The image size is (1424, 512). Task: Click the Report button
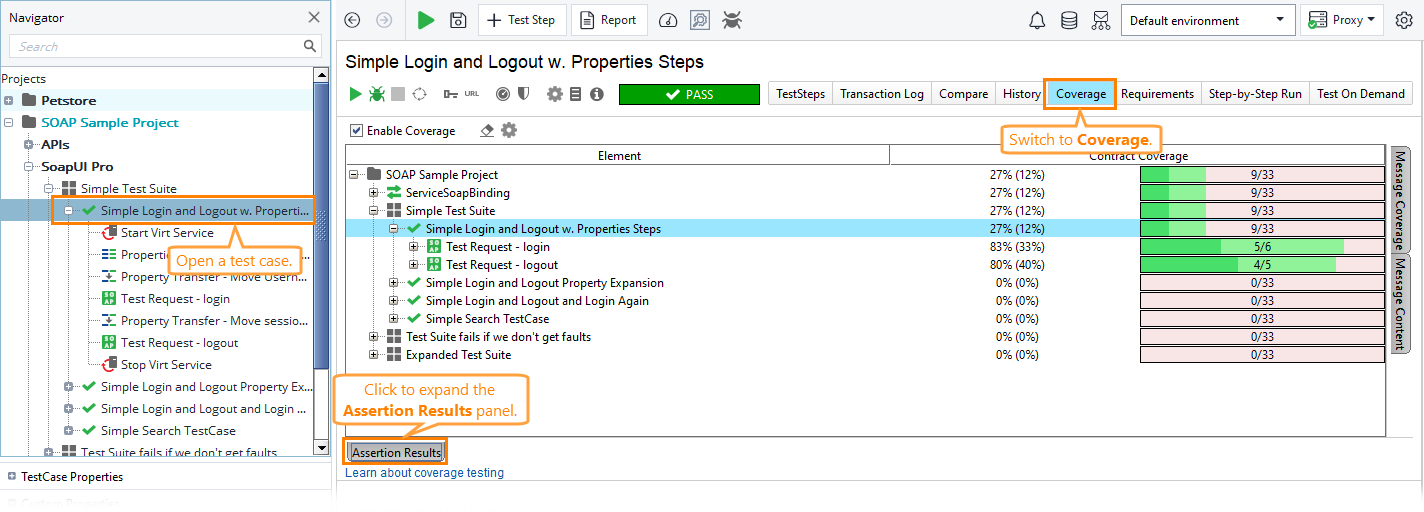[x=609, y=20]
